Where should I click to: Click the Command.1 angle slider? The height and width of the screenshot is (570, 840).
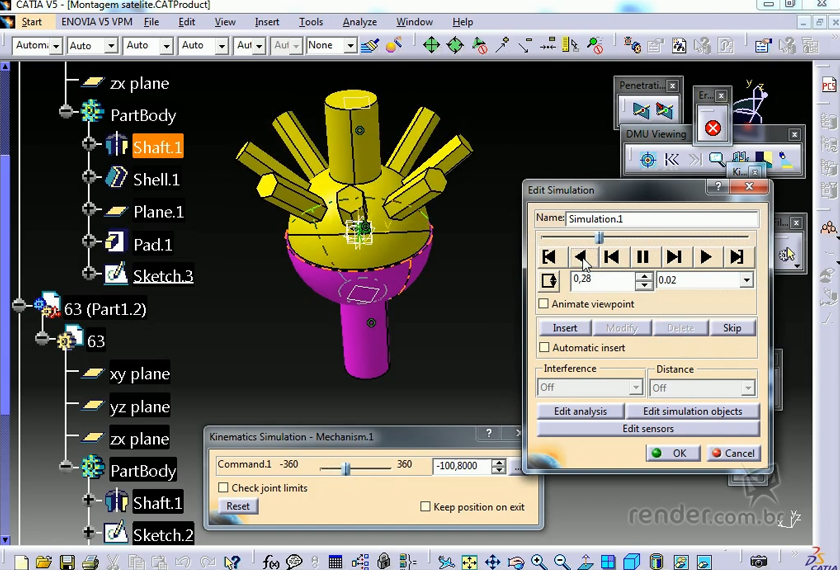click(x=346, y=467)
